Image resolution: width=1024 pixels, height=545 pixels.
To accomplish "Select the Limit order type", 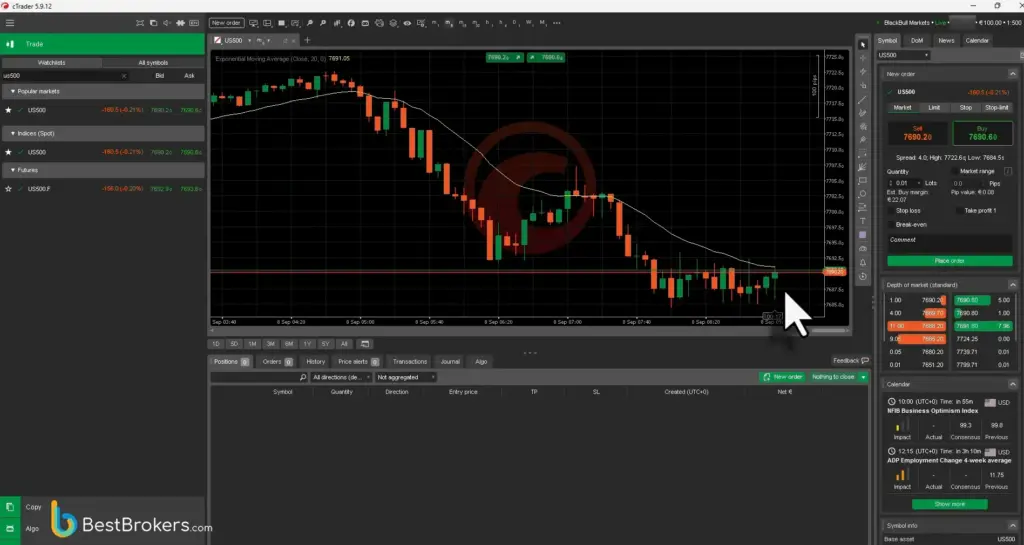I will click(x=934, y=108).
